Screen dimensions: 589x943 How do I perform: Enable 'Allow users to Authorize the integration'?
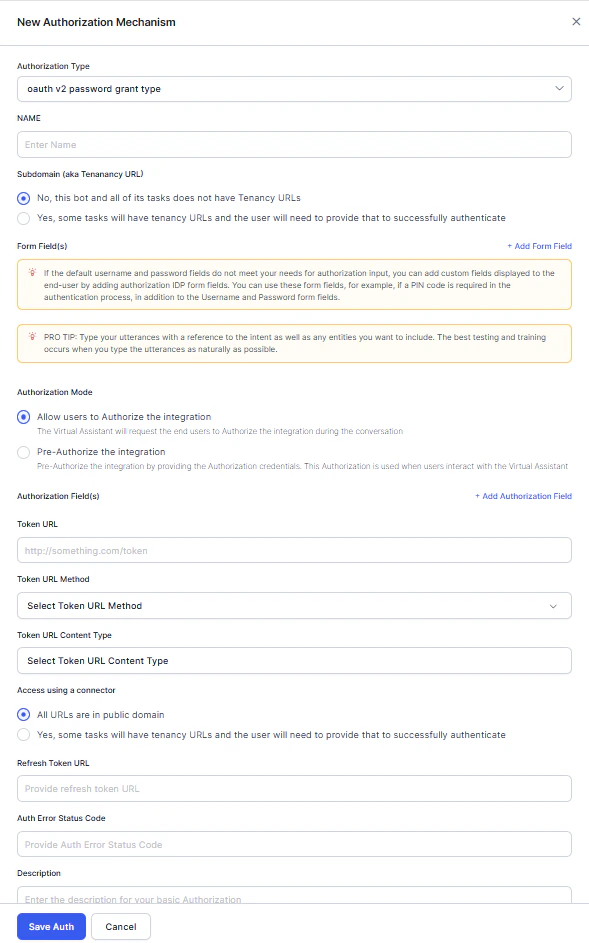[x=23, y=417]
